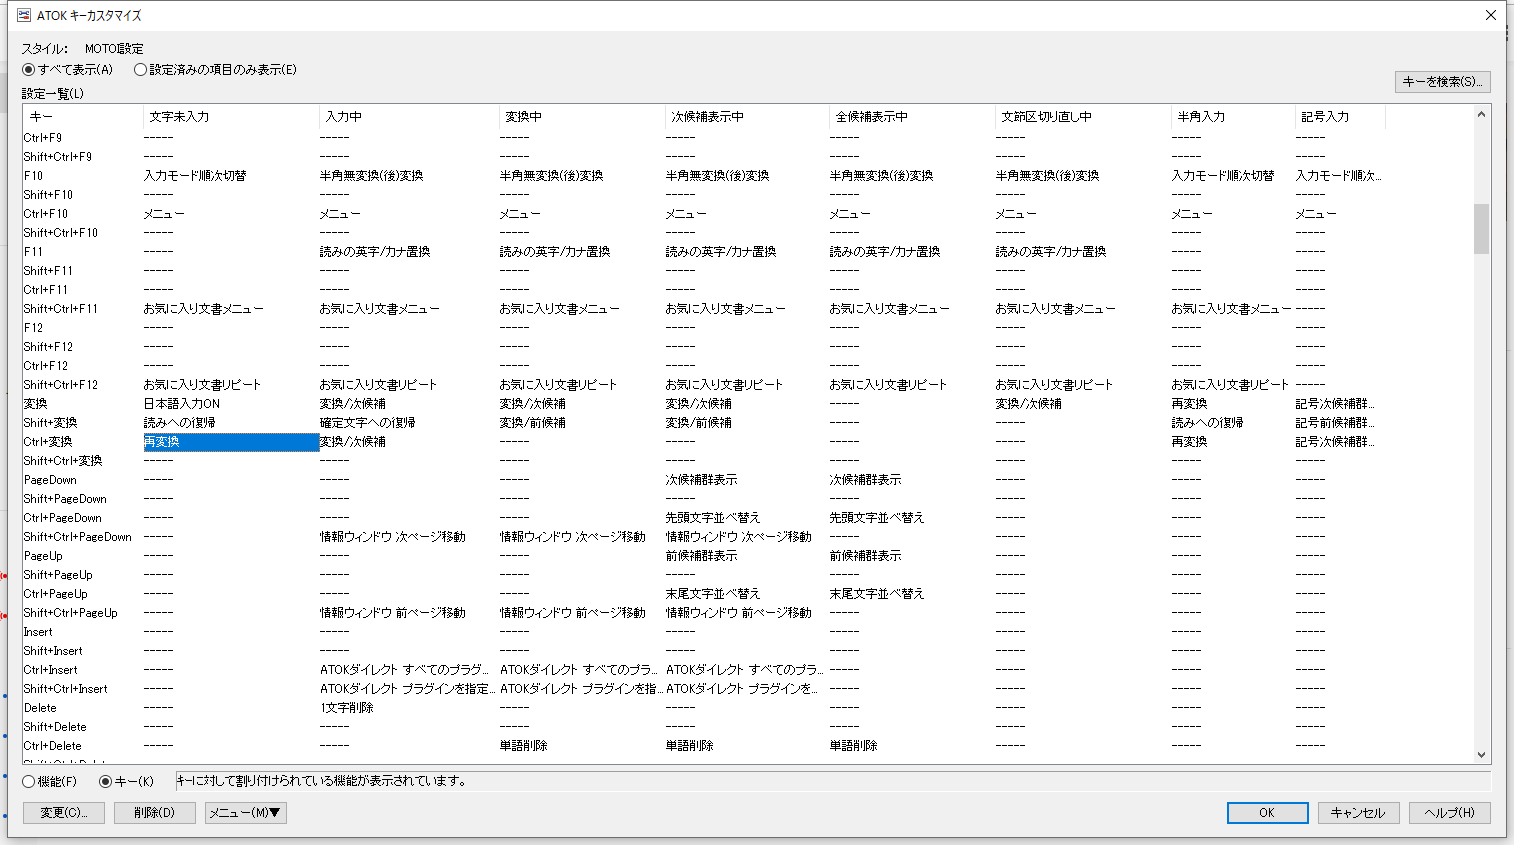Click the vertical scrollbar thumb
The width and height of the screenshot is (1514, 845).
tap(1481, 229)
